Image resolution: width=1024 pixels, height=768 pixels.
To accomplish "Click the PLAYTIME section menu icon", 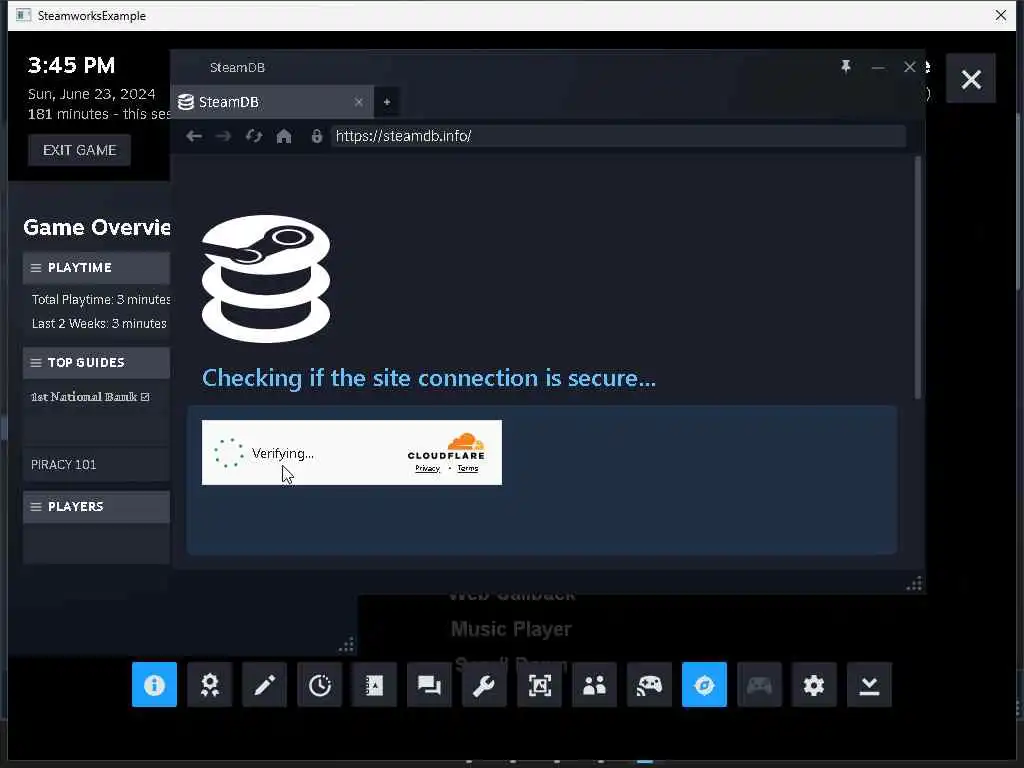I will point(36,268).
